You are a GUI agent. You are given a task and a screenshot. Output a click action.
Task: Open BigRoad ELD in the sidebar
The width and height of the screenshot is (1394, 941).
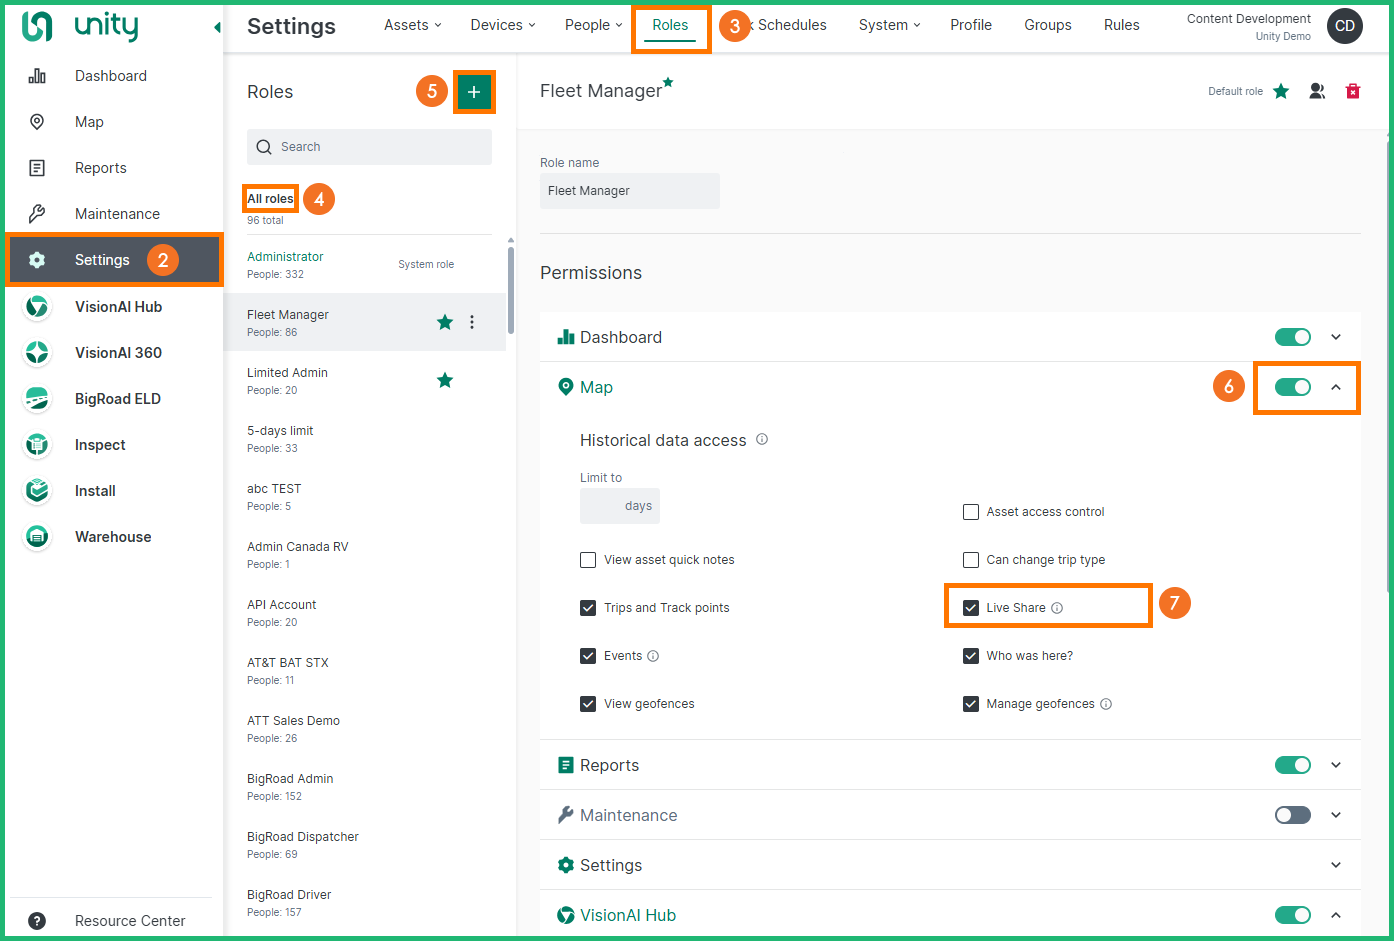point(117,399)
